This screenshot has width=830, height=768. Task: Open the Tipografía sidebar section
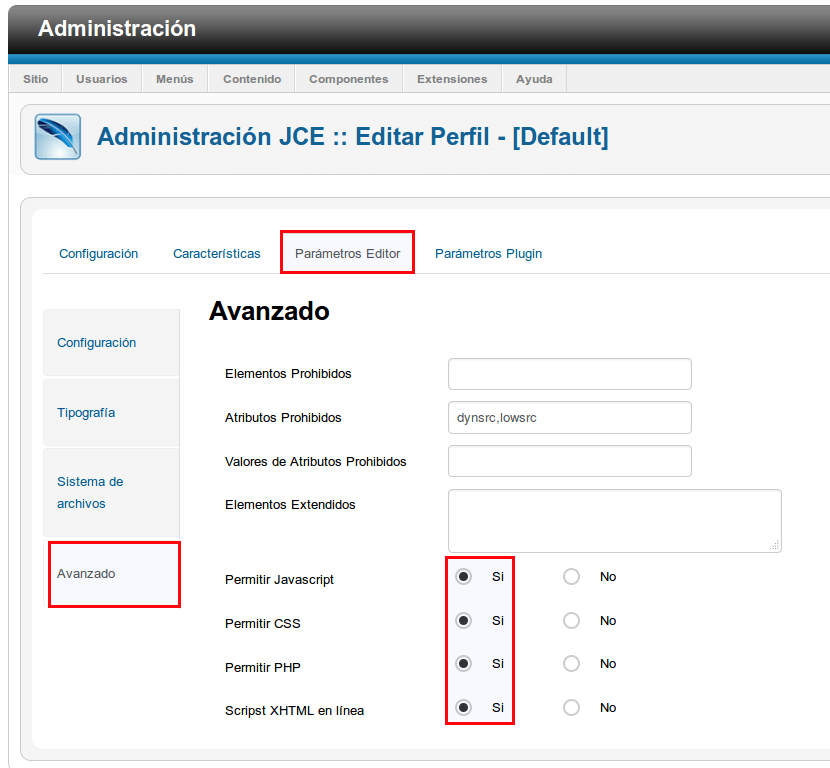tap(112, 412)
